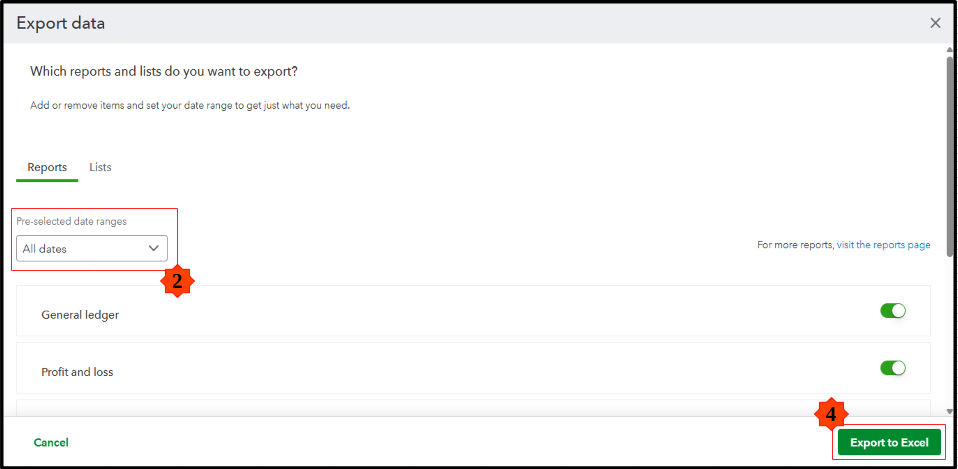Click Export to Excel
Image resolution: width=958 pixels, height=469 pixels.
889,442
